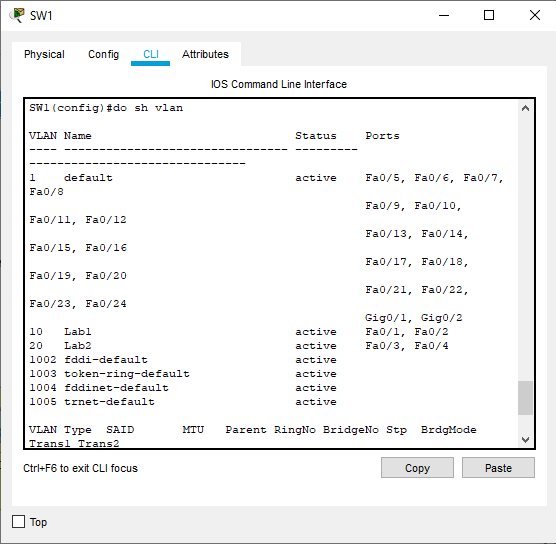Click the scrollbar track above the thumb
The image size is (556, 544).
(x=525, y=248)
